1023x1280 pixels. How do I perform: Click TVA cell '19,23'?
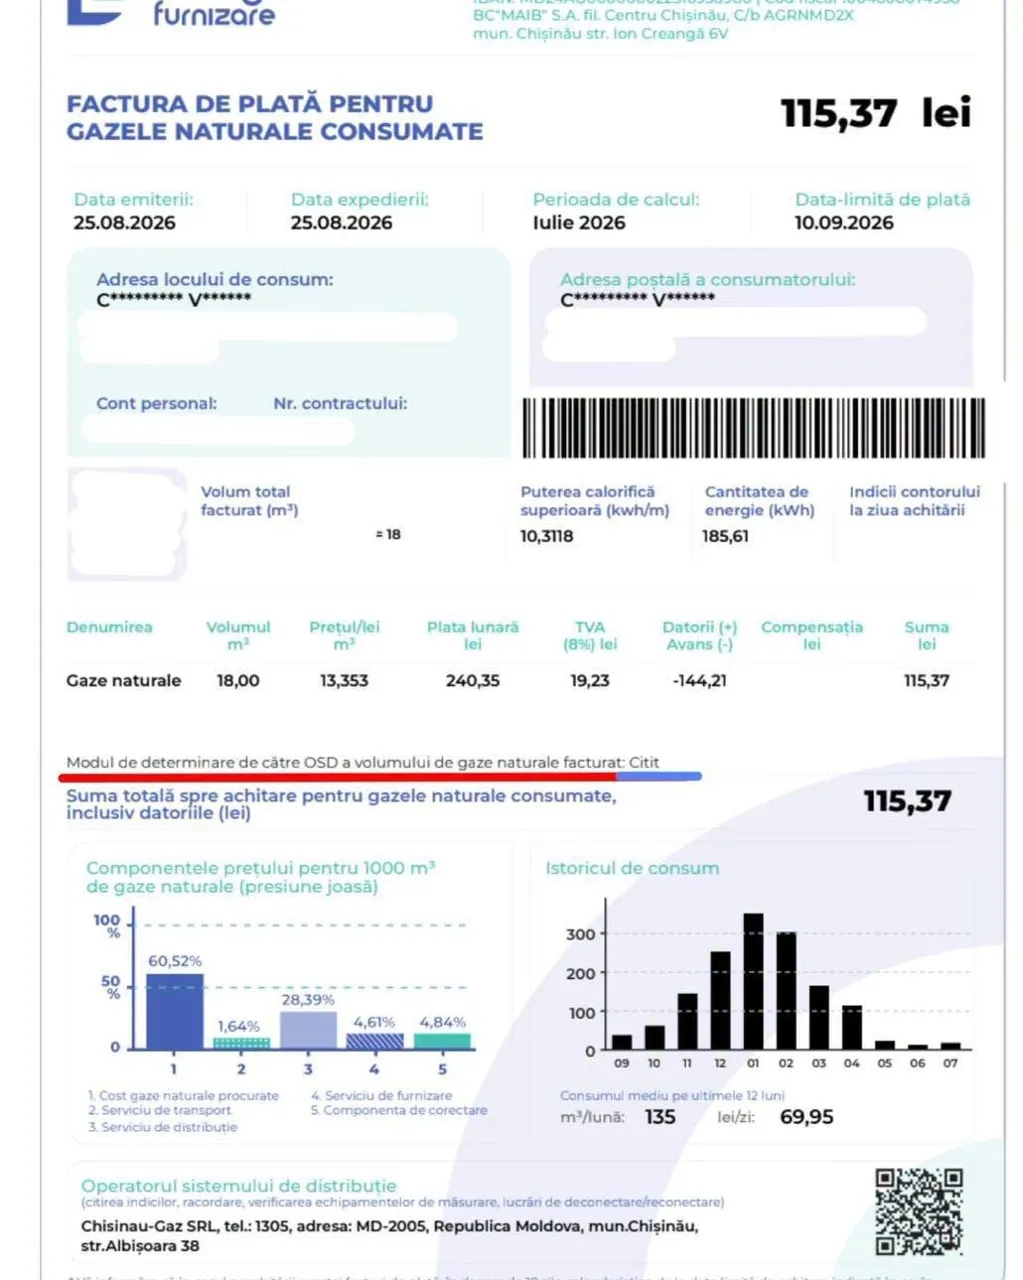[x=590, y=681]
